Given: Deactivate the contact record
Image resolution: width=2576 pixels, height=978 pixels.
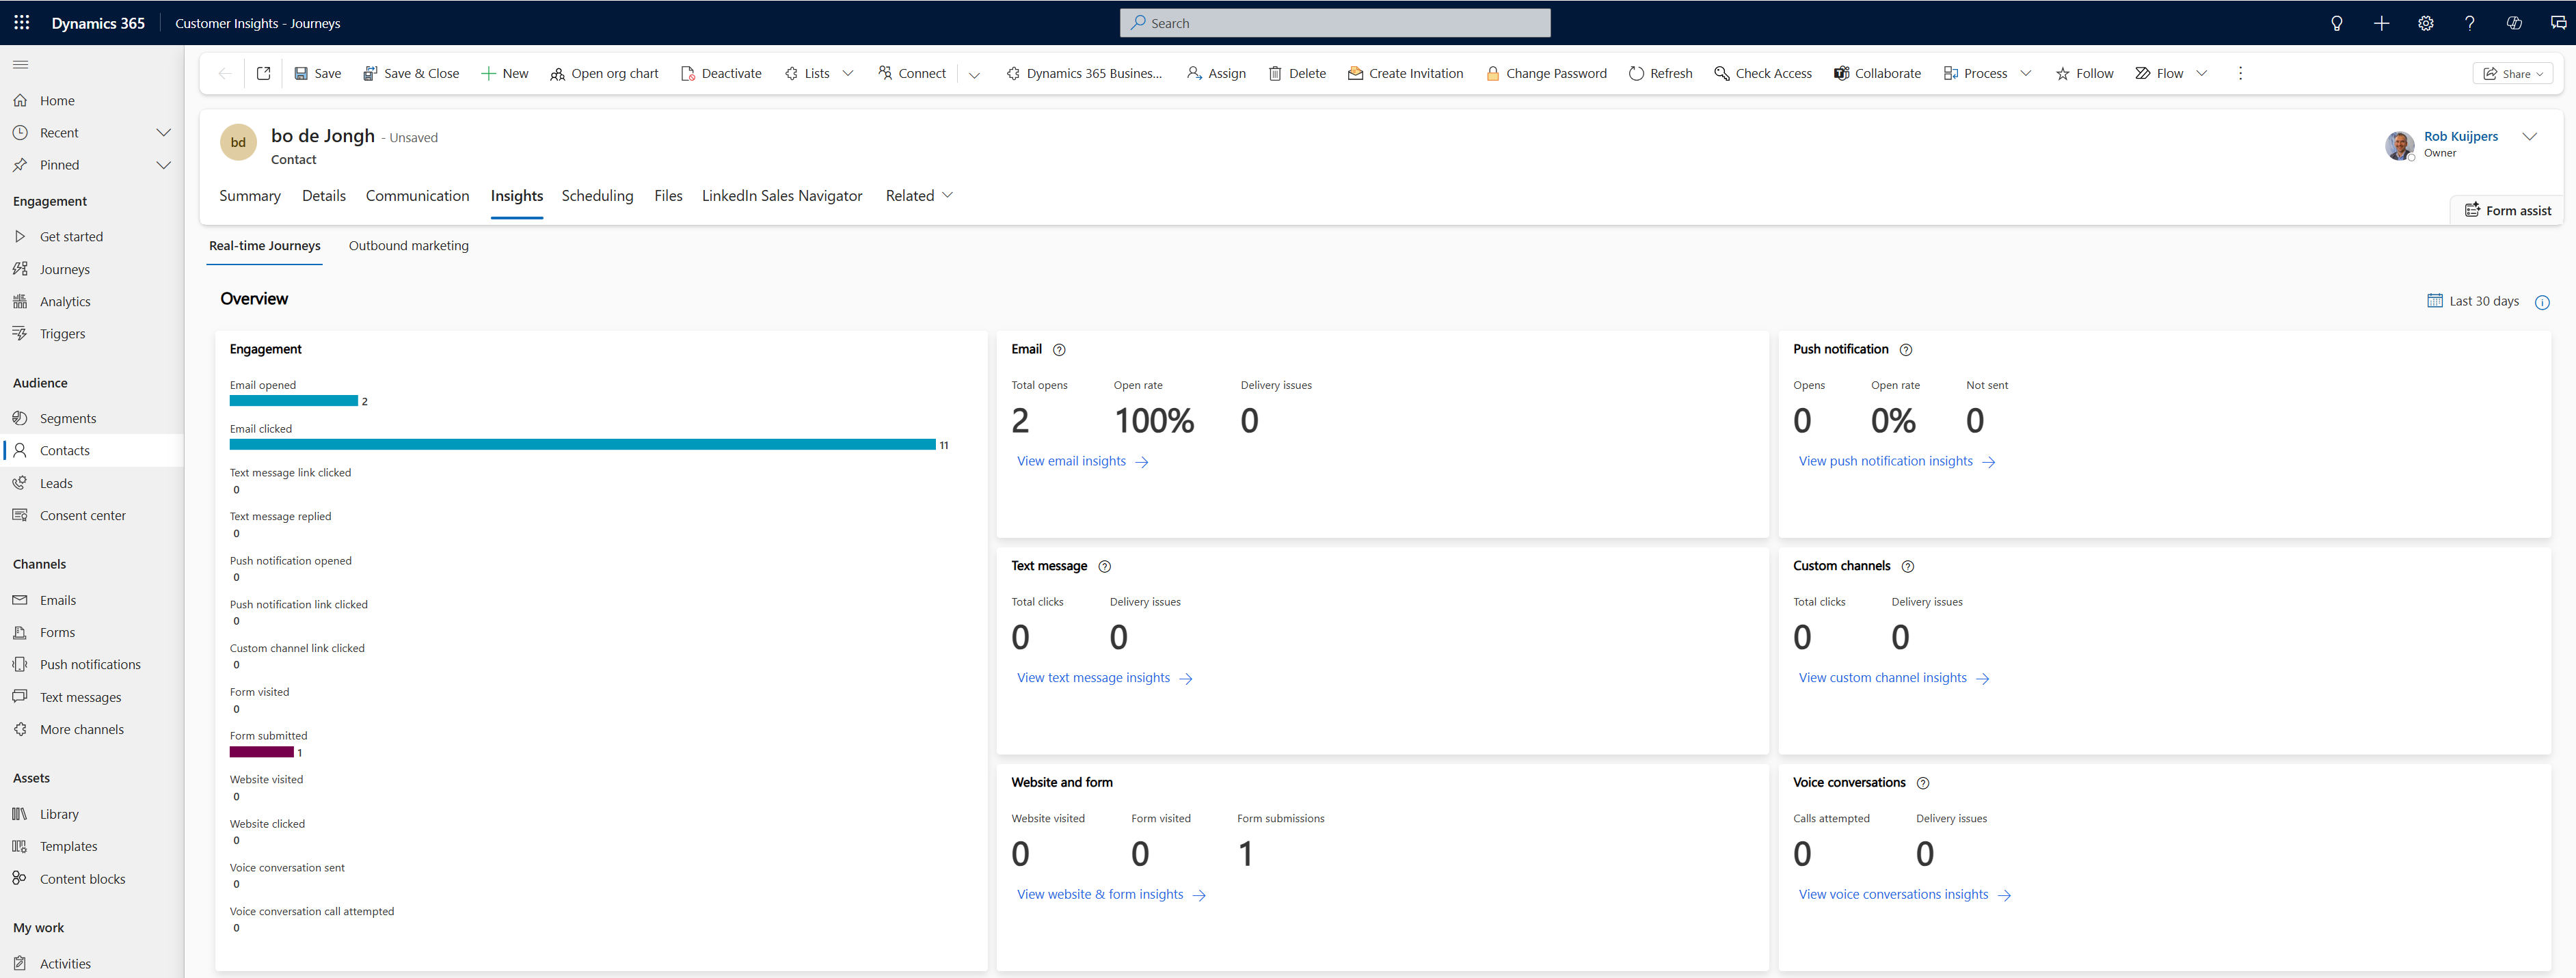Looking at the screenshot, I should click(721, 72).
